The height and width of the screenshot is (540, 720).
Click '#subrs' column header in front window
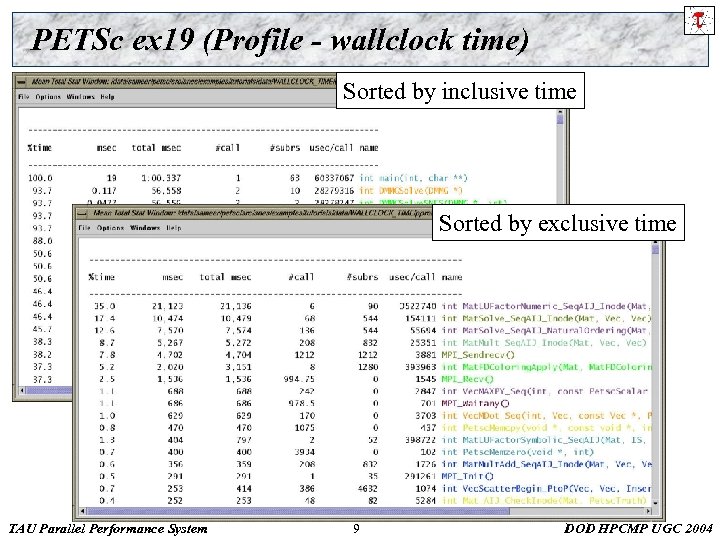click(362, 277)
